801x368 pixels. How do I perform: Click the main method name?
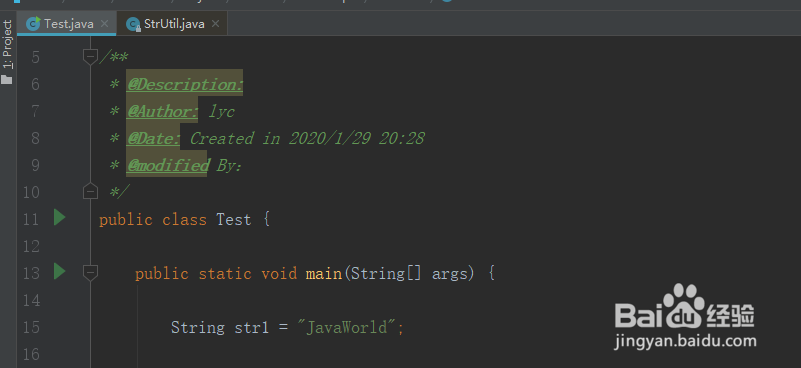coord(324,273)
